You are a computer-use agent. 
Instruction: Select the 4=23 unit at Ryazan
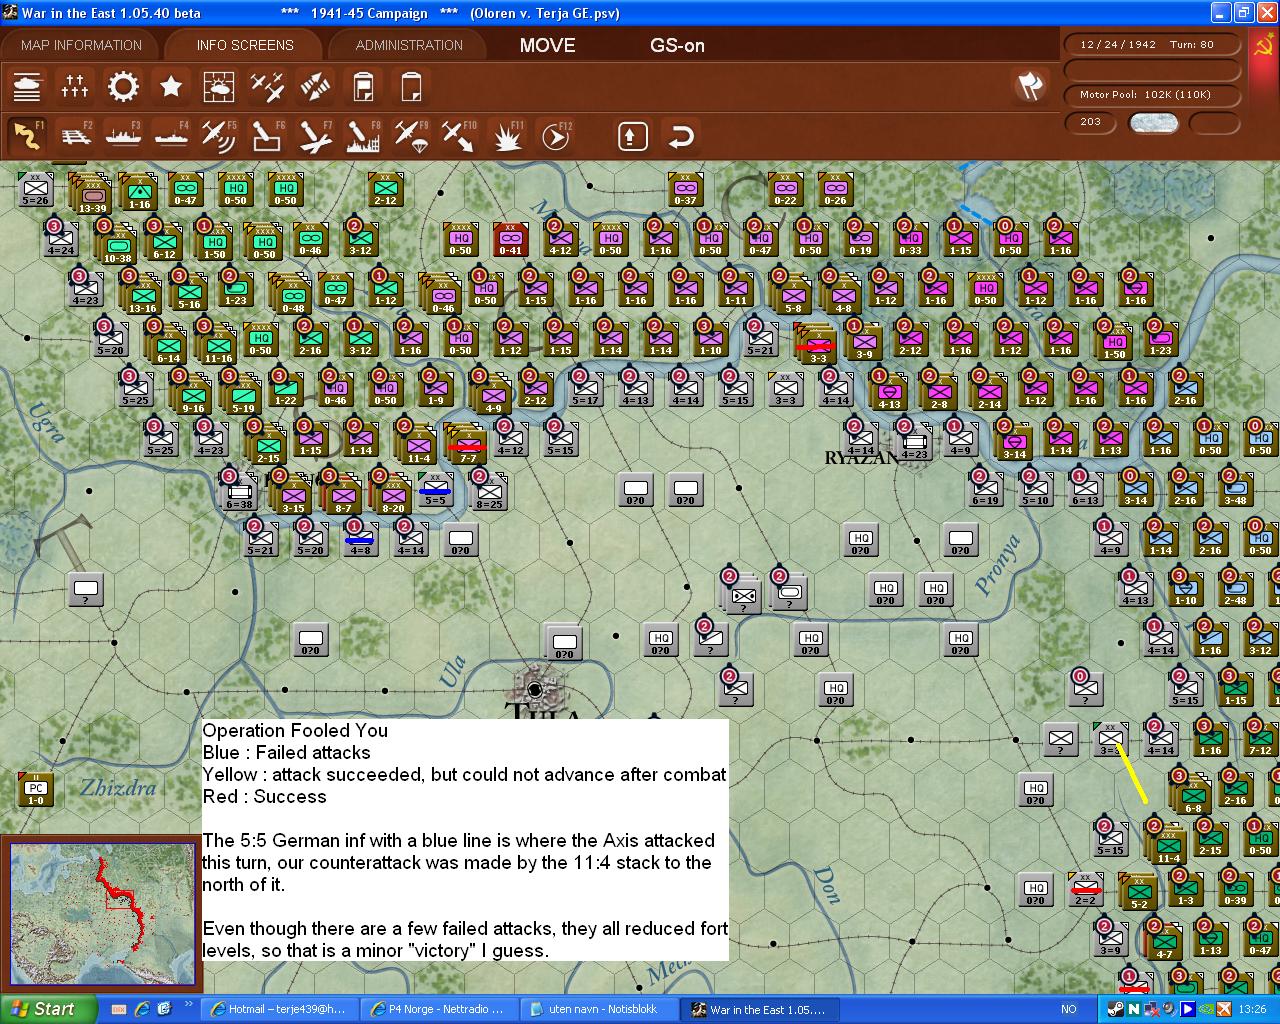(x=914, y=442)
